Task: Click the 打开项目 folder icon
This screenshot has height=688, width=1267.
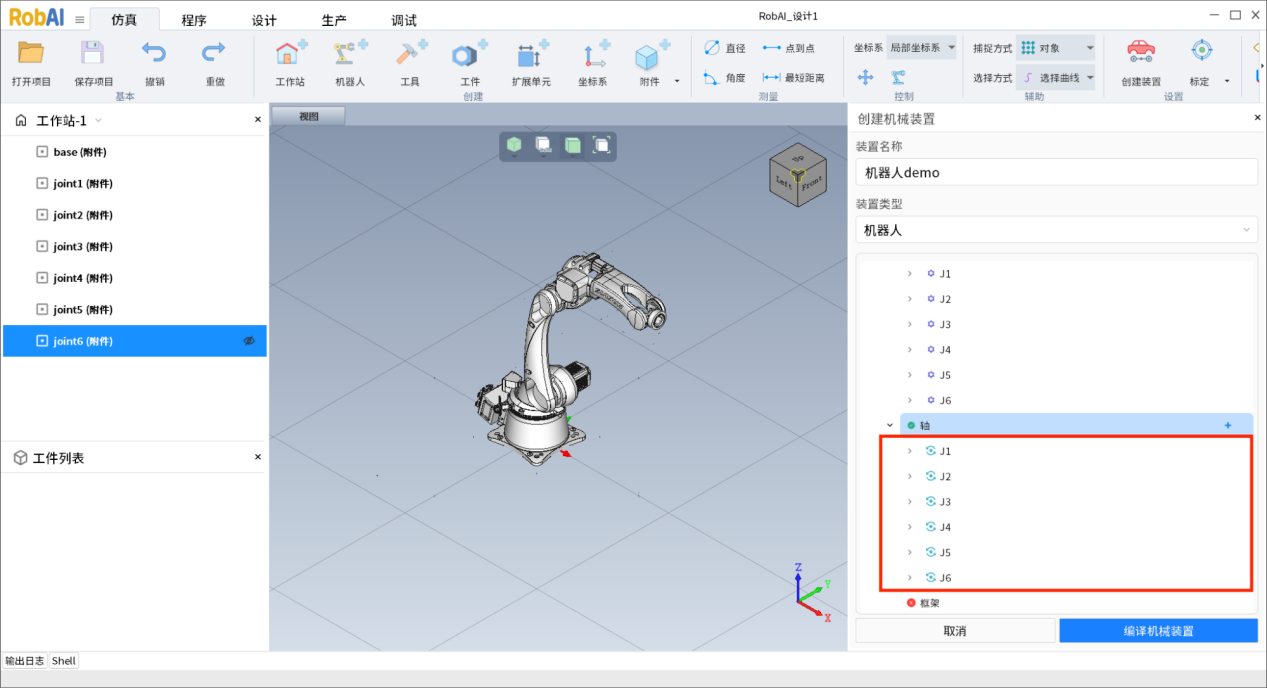Action: [x=31, y=53]
